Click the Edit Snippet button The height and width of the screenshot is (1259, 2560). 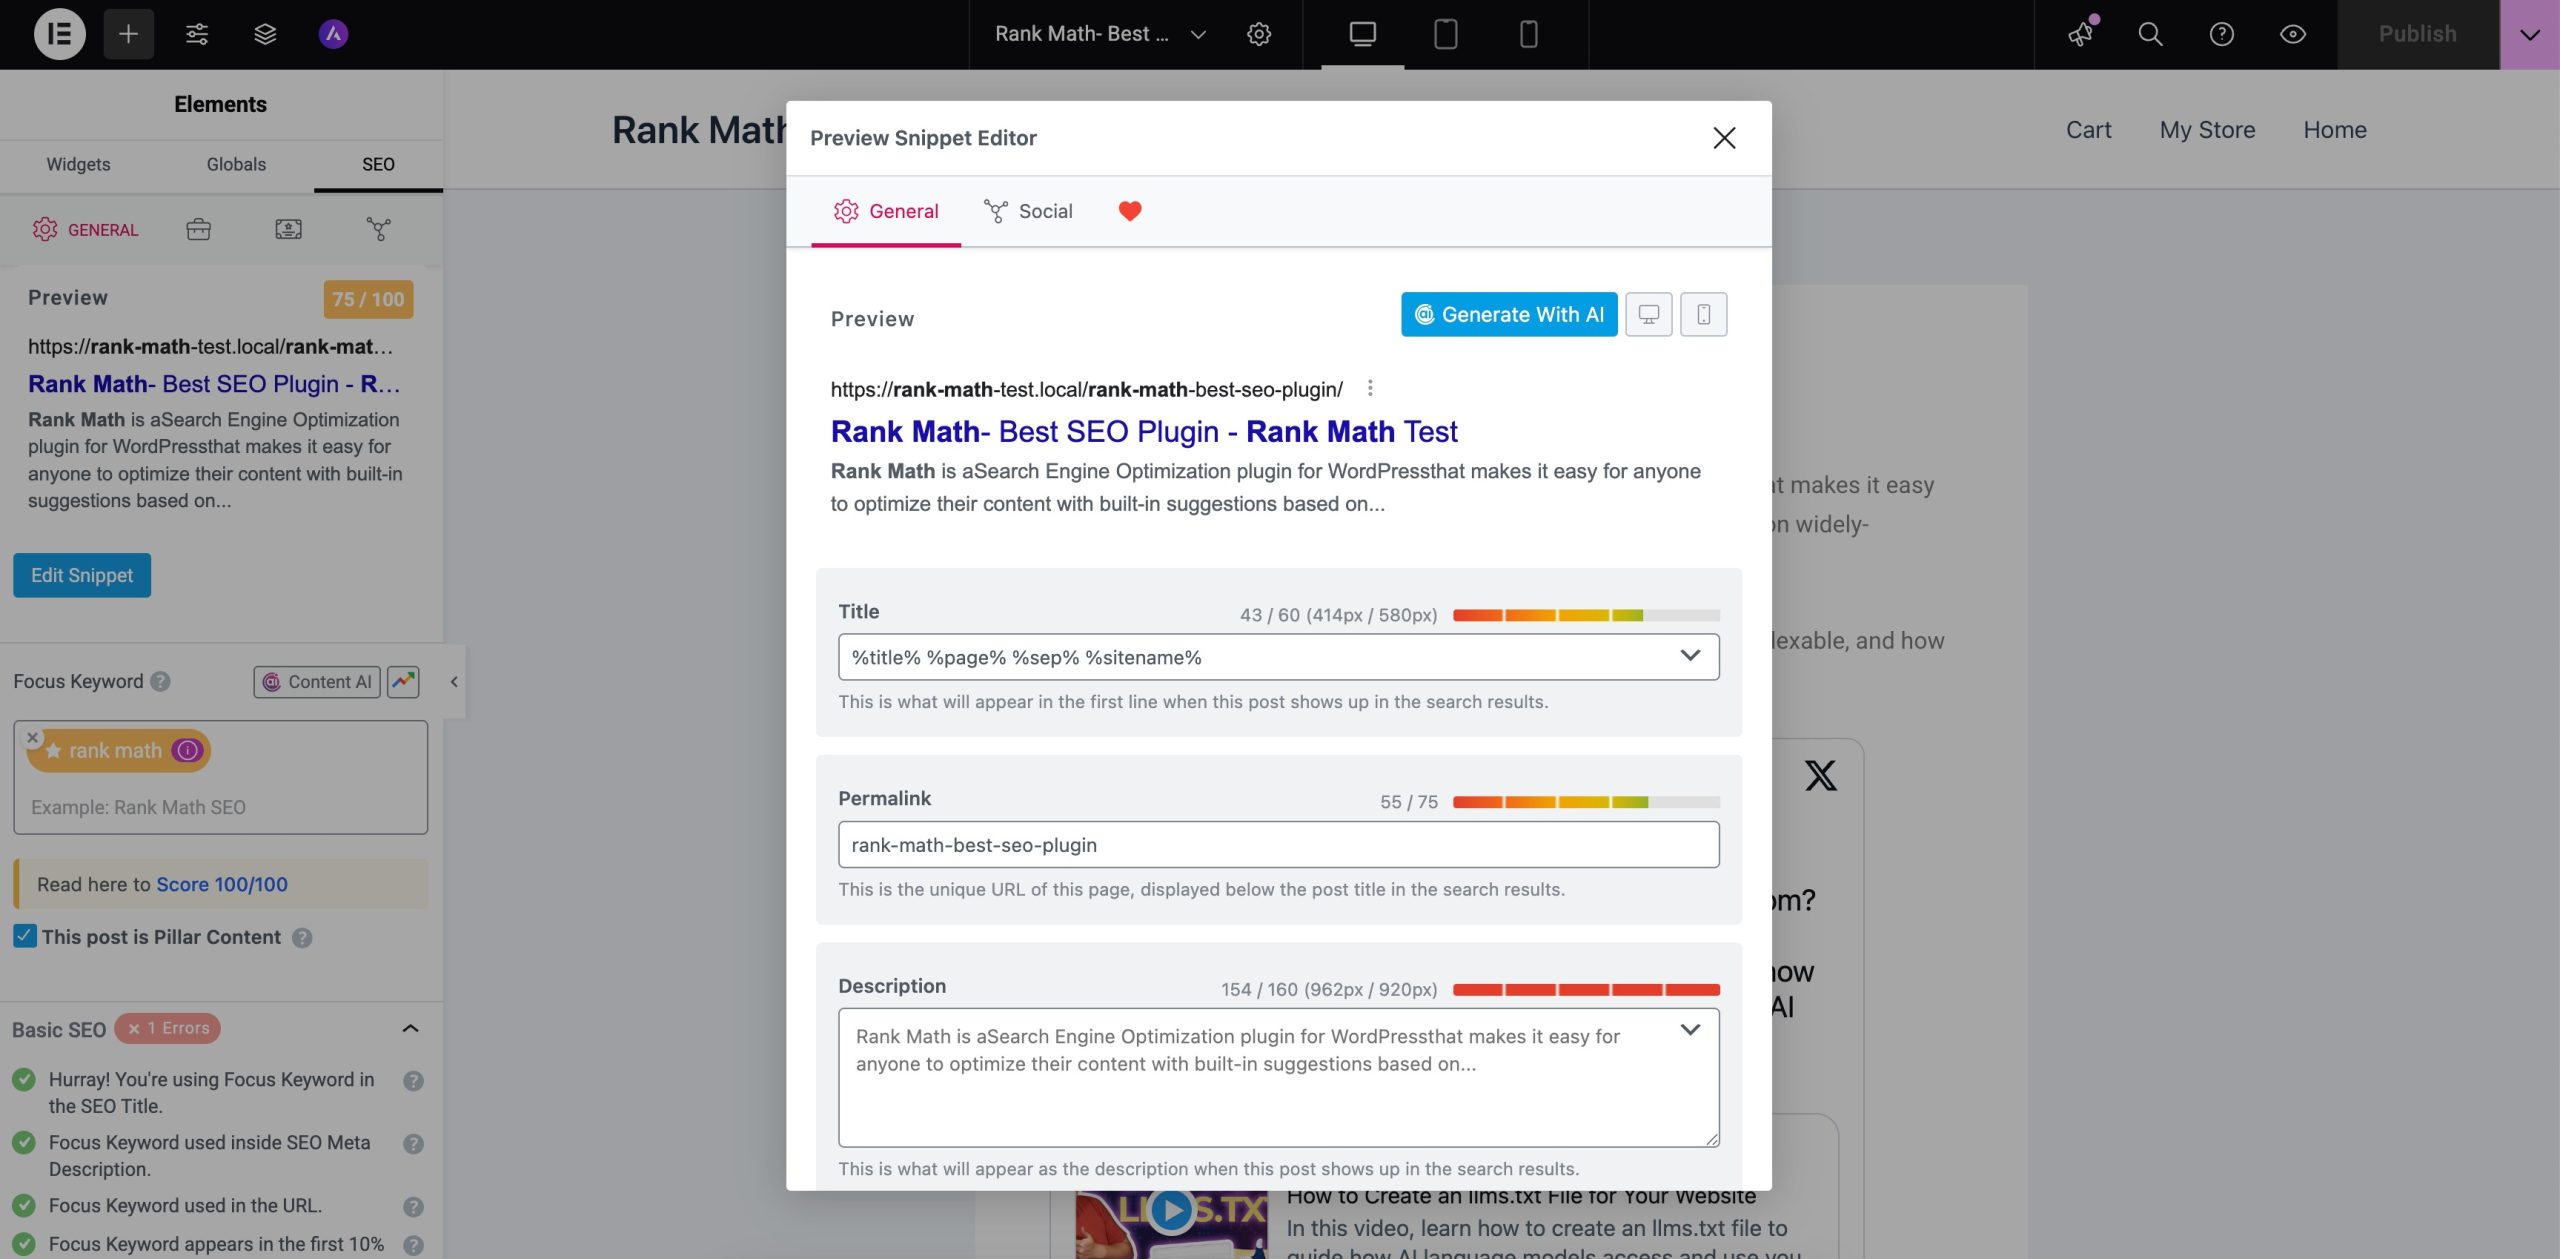pyautogui.click(x=81, y=575)
